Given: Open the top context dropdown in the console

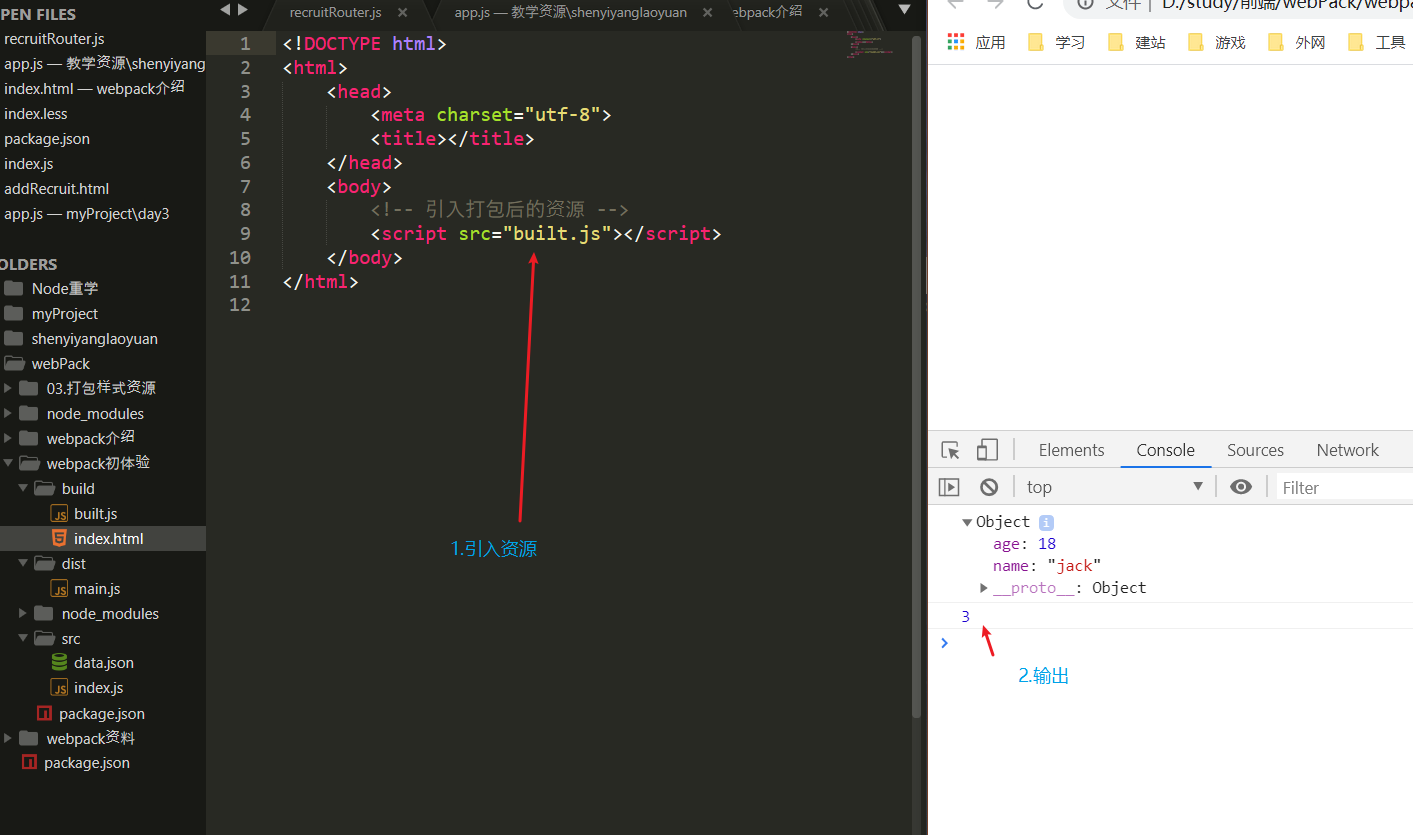Looking at the screenshot, I should click(x=1114, y=487).
